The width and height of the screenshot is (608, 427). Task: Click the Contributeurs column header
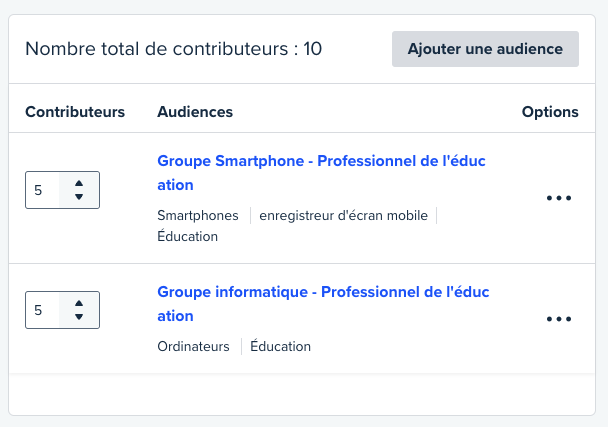pos(75,112)
